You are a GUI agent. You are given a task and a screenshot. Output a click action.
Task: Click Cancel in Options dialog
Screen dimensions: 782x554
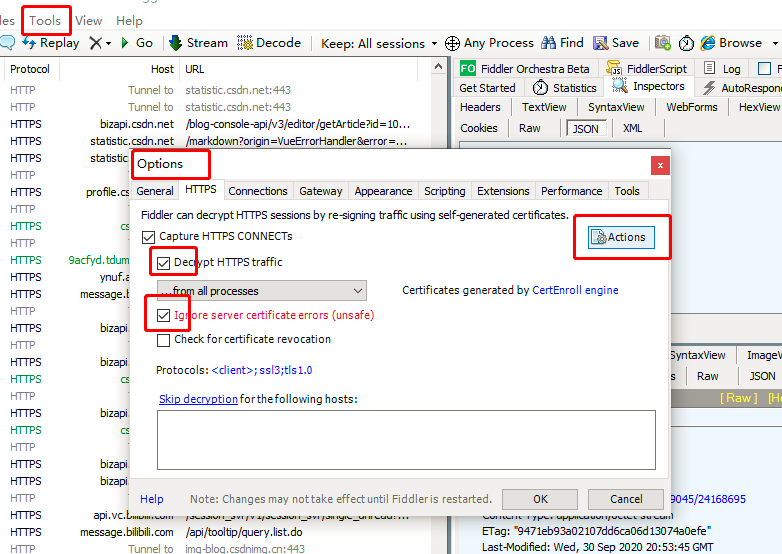click(626, 499)
